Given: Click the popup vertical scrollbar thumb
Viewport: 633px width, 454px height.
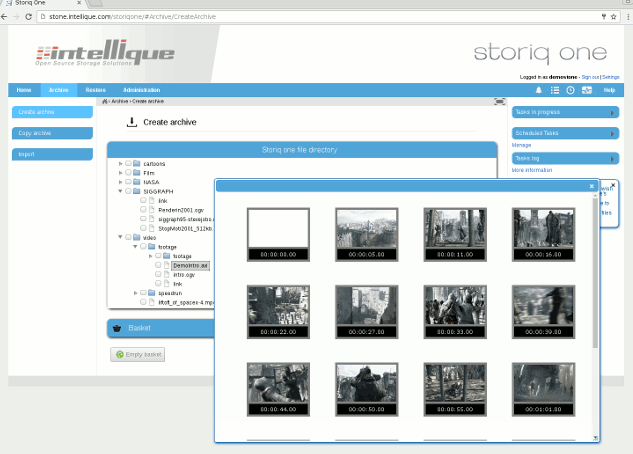Looking at the screenshot, I should point(595,273).
